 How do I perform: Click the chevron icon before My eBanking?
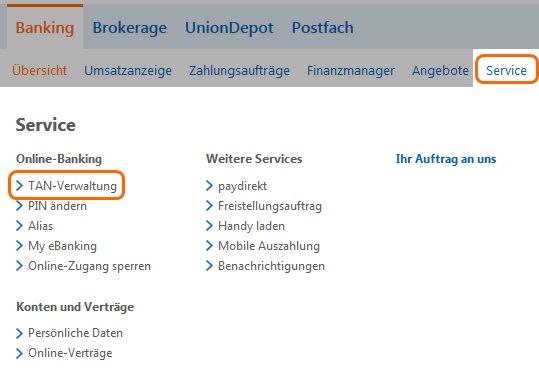20,246
